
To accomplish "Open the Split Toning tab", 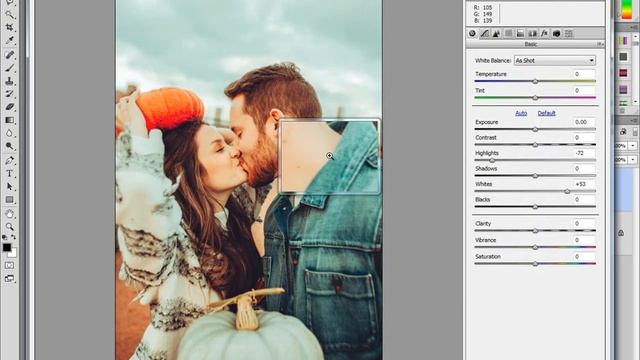I will point(520,33).
